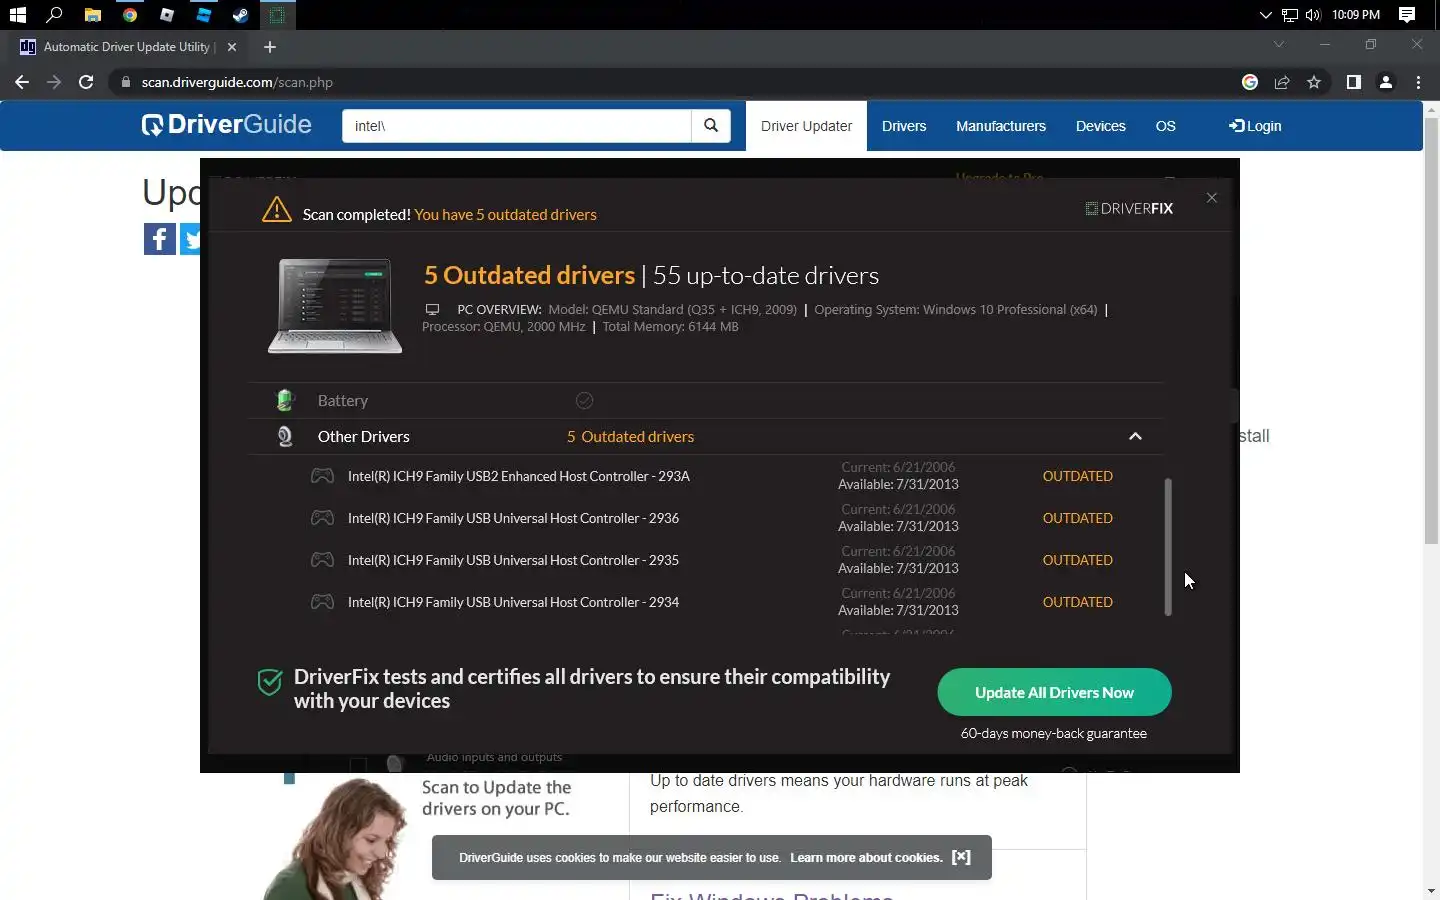Open the Drivers menu item
The height and width of the screenshot is (900, 1440).
coord(904,126)
